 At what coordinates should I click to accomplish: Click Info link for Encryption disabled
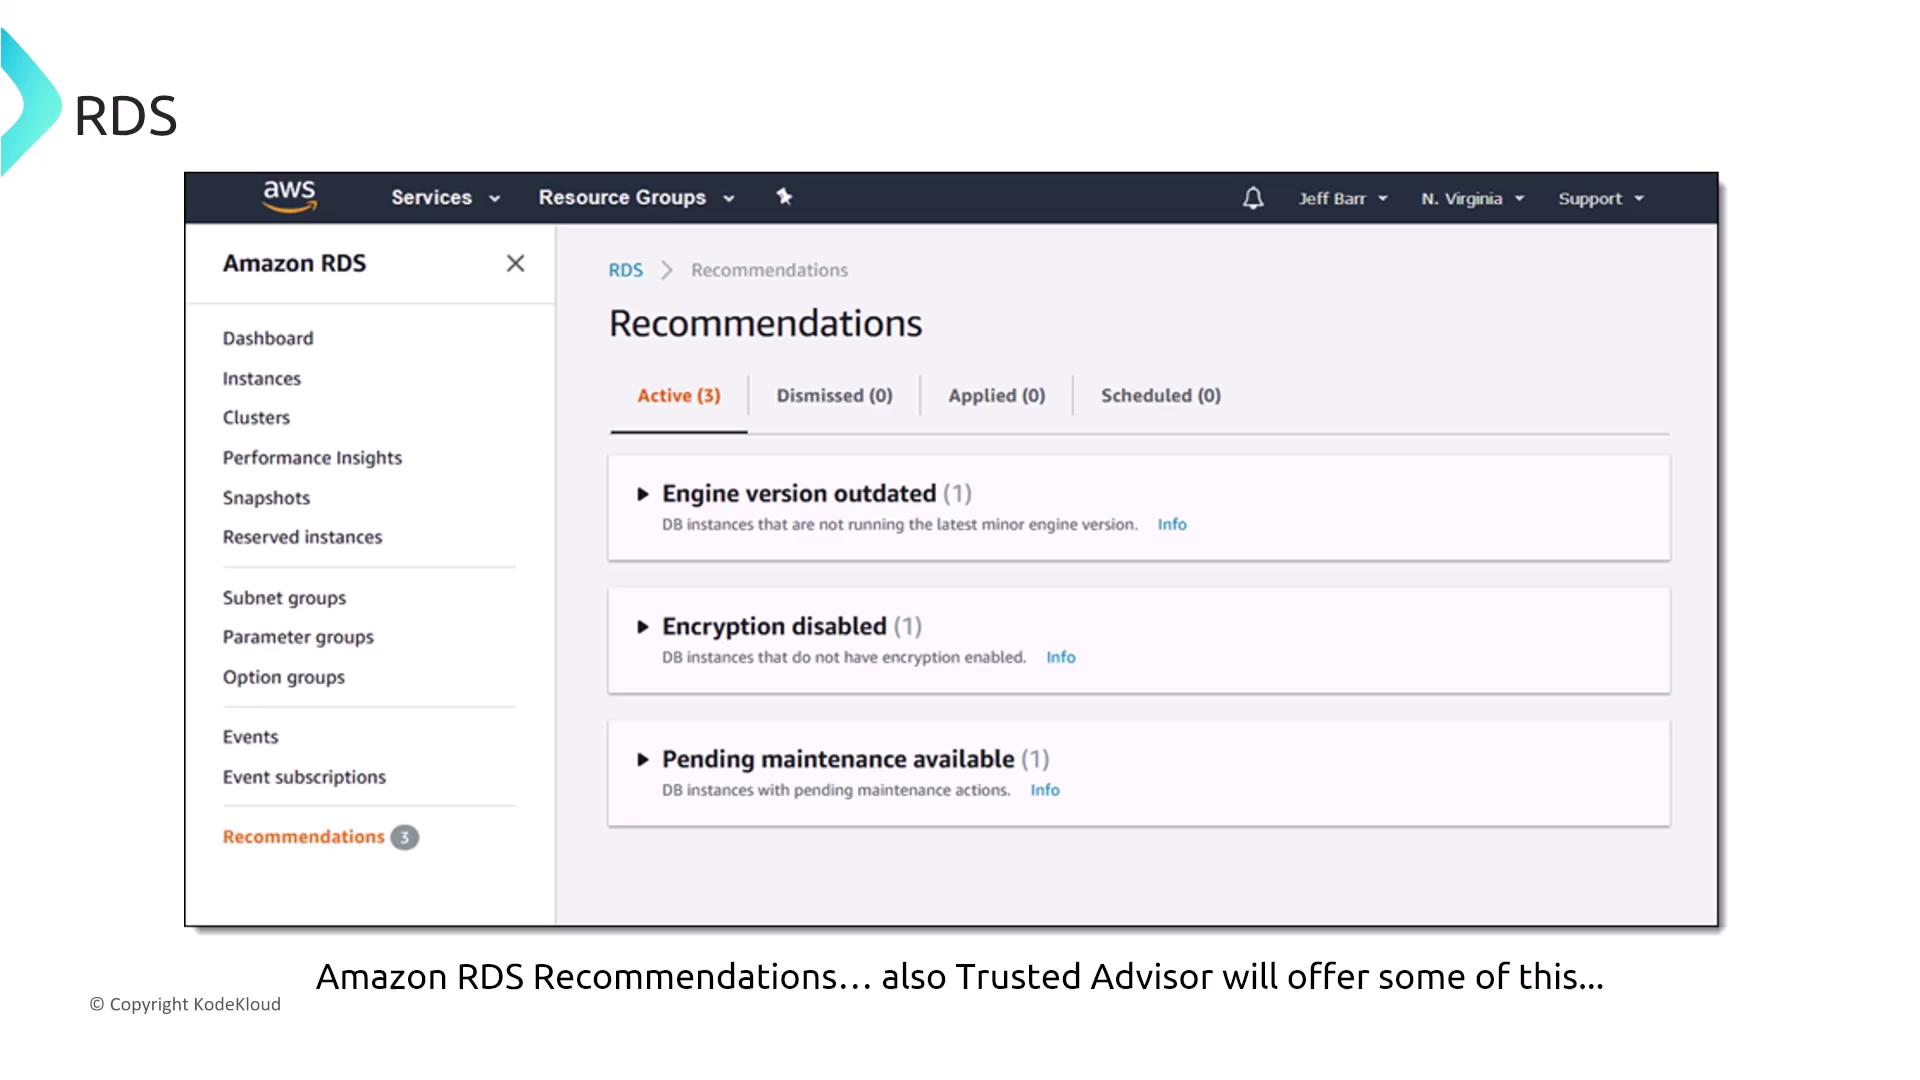point(1060,657)
